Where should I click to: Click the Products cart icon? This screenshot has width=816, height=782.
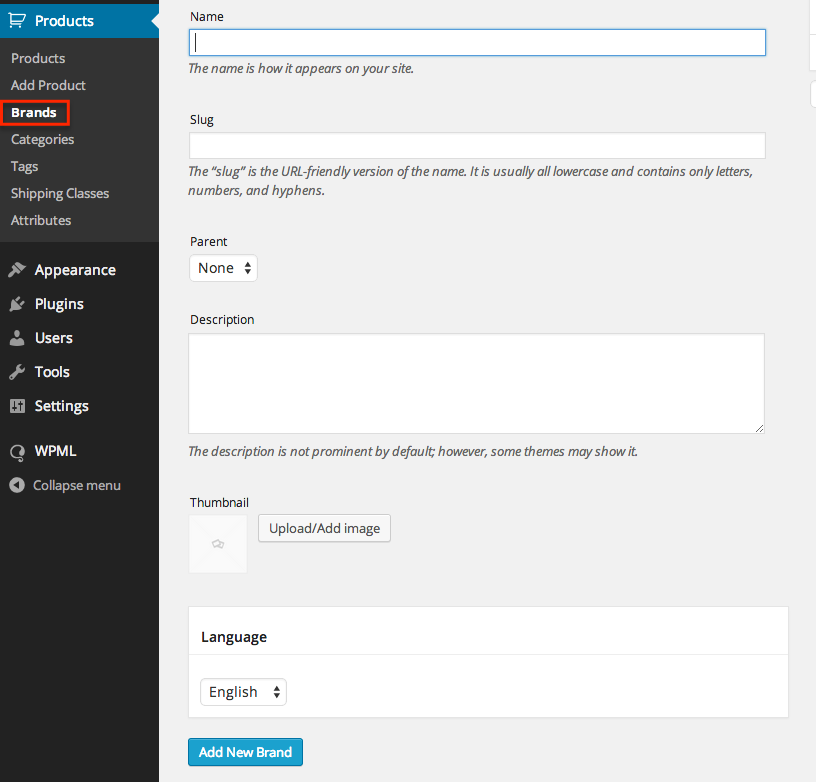point(17,21)
